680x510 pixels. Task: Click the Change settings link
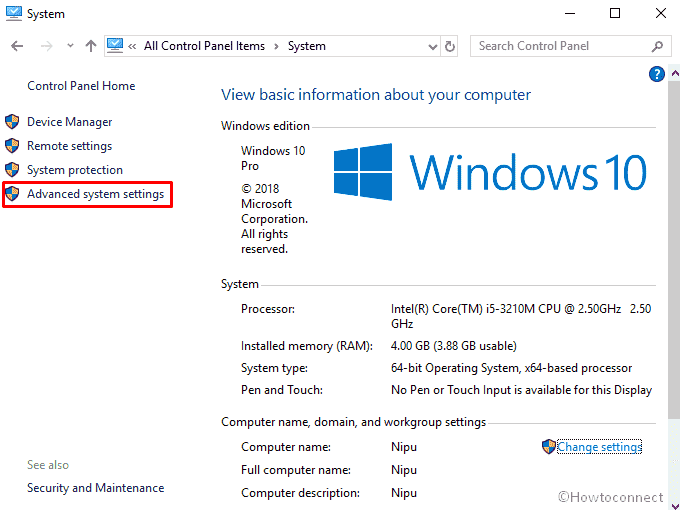[x=599, y=447]
